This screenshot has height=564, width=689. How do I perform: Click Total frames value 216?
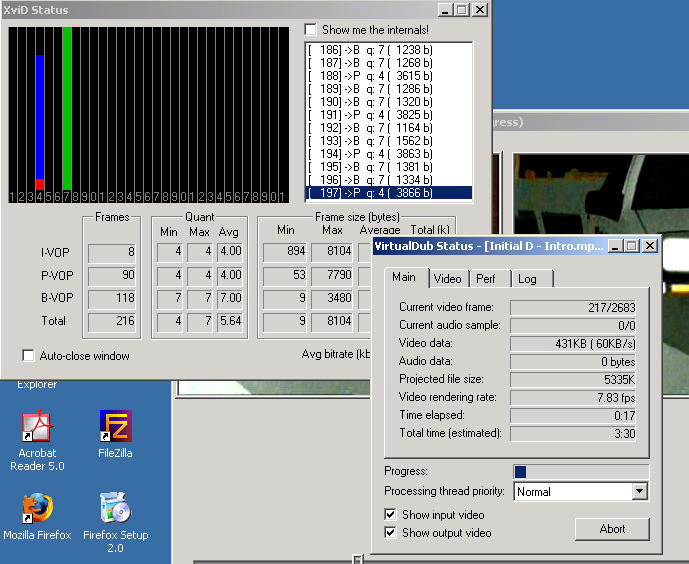(x=112, y=322)
